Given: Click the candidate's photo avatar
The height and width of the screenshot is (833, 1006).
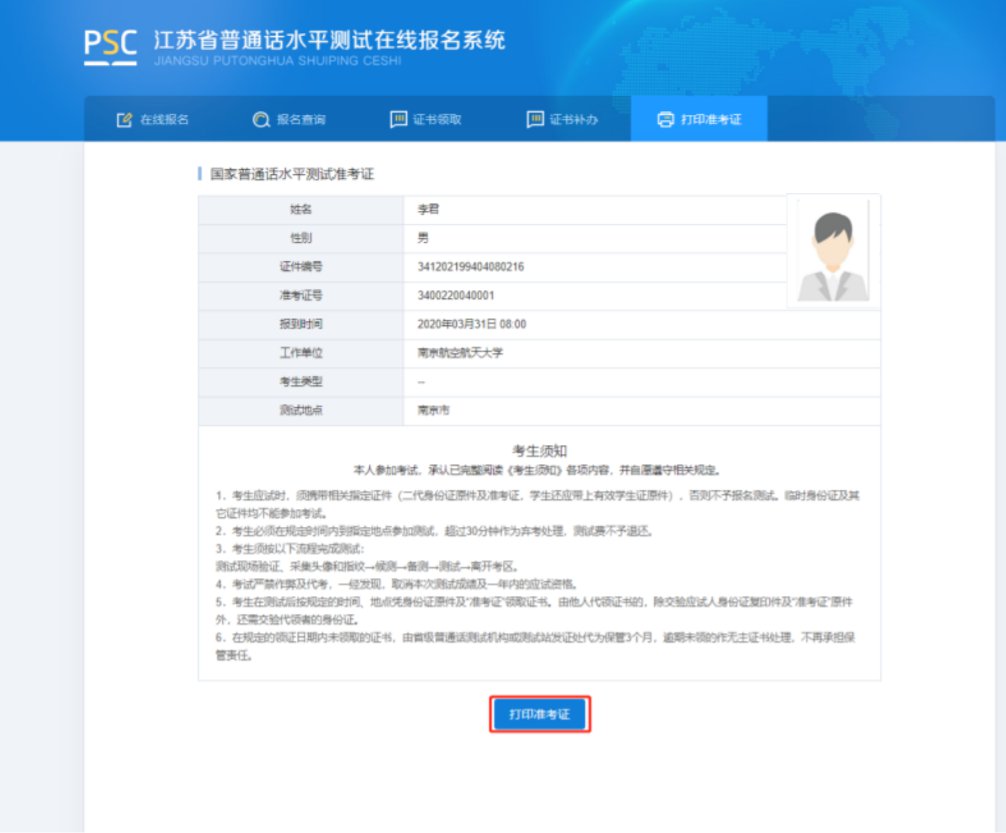Looking at the screenshot, I should (833, 252).
